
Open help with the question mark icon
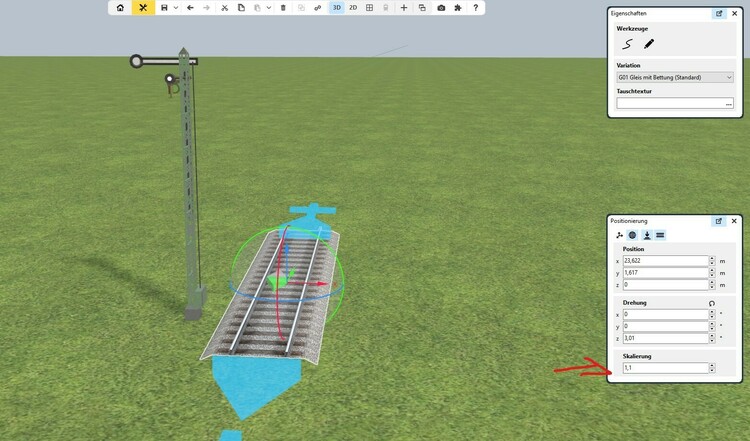tap(475, 8)
